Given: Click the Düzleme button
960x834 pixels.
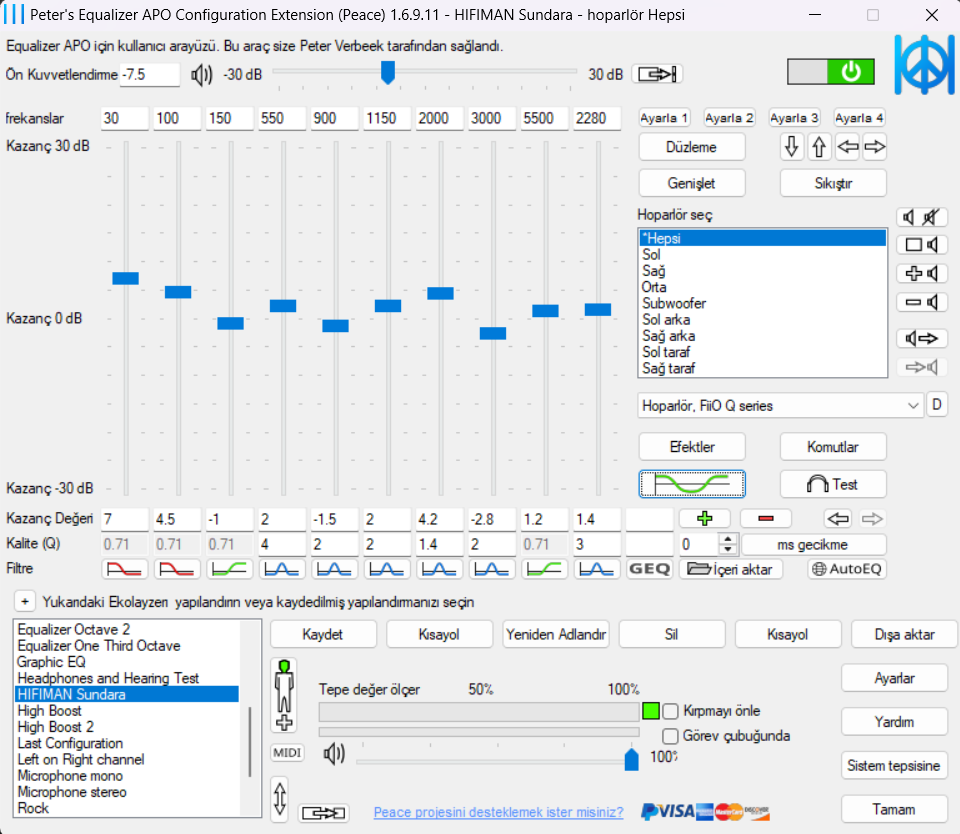Looking at the screenshot, I should [692, 147].
